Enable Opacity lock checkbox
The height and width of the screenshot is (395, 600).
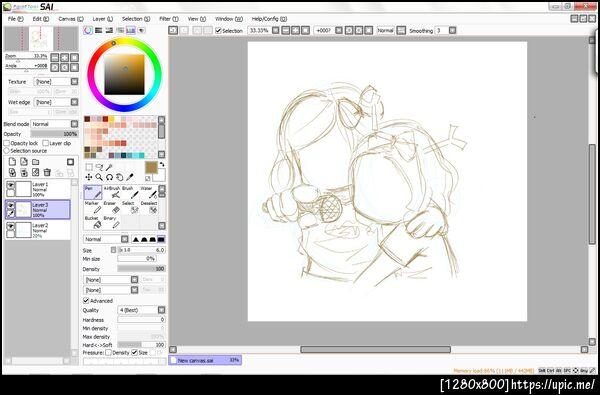pyautogui.click(x=7, y=143)
